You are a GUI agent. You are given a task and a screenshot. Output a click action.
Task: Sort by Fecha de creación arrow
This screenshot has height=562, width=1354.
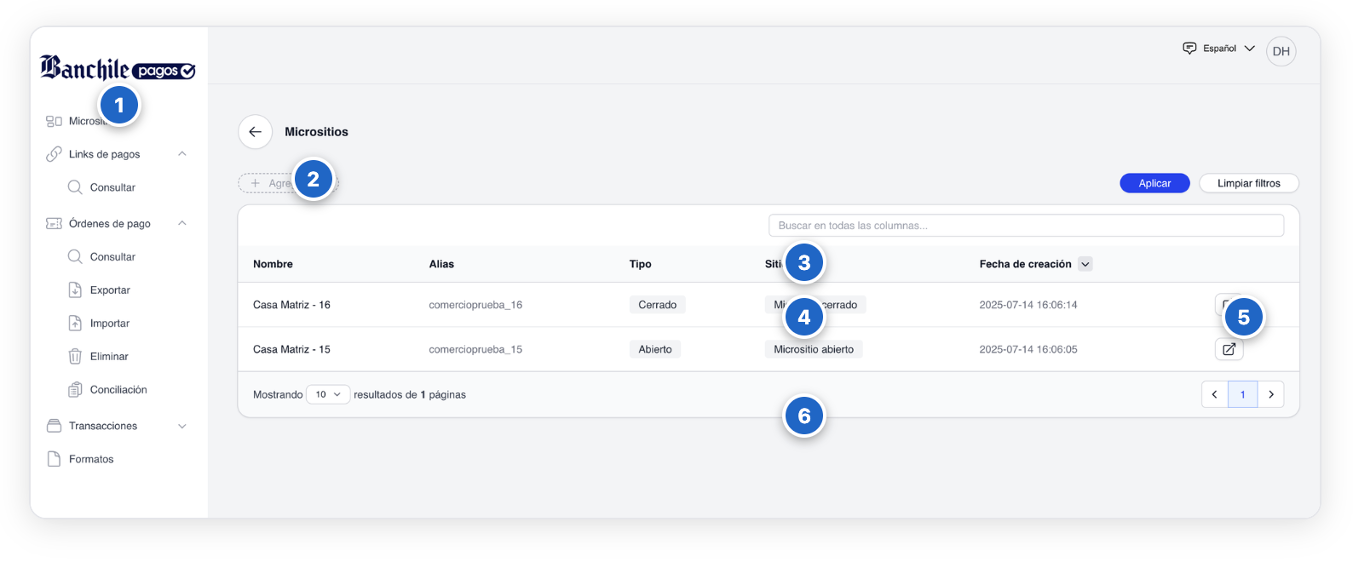[1086, 264]
